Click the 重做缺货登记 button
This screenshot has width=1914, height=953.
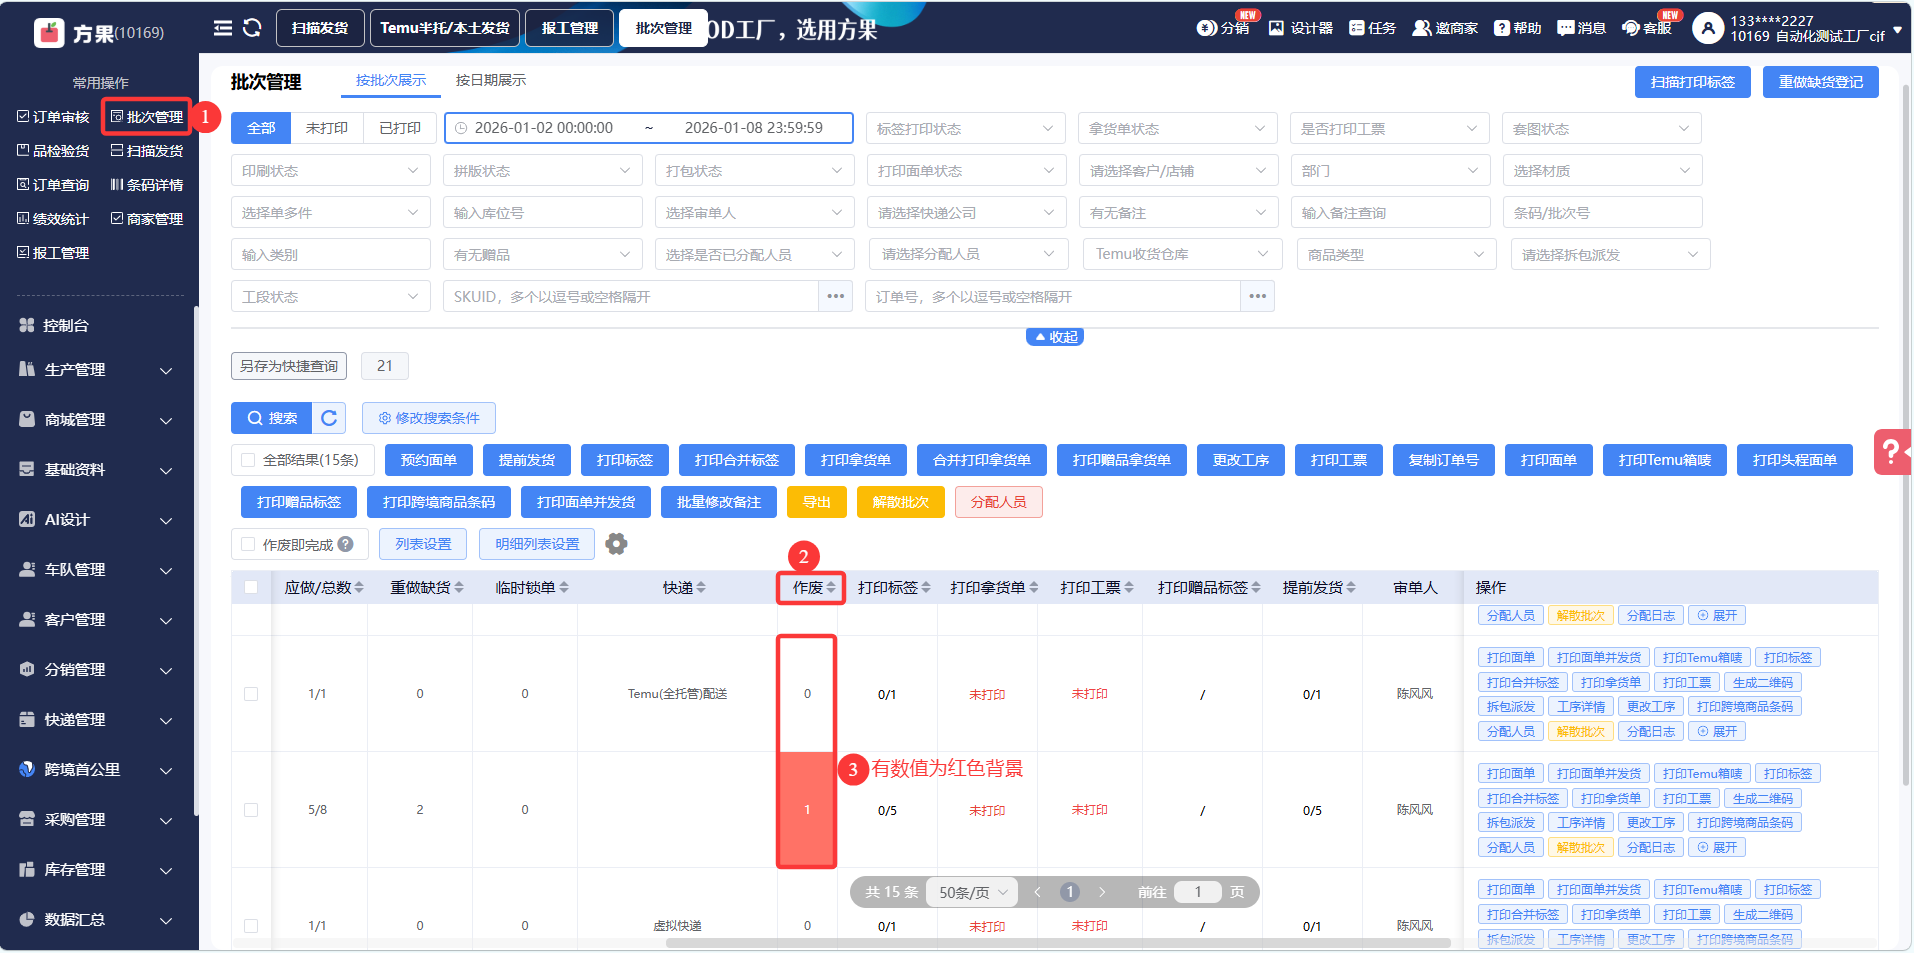[x=1821, y=82]
